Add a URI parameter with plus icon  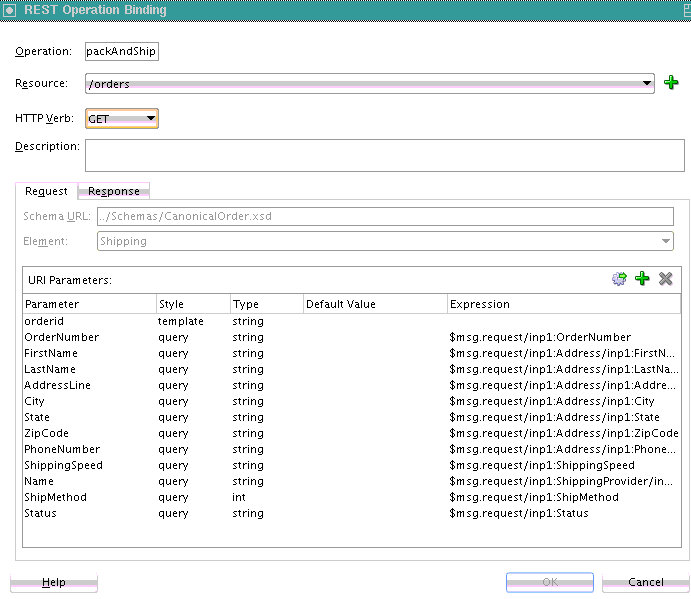(642, 279)
